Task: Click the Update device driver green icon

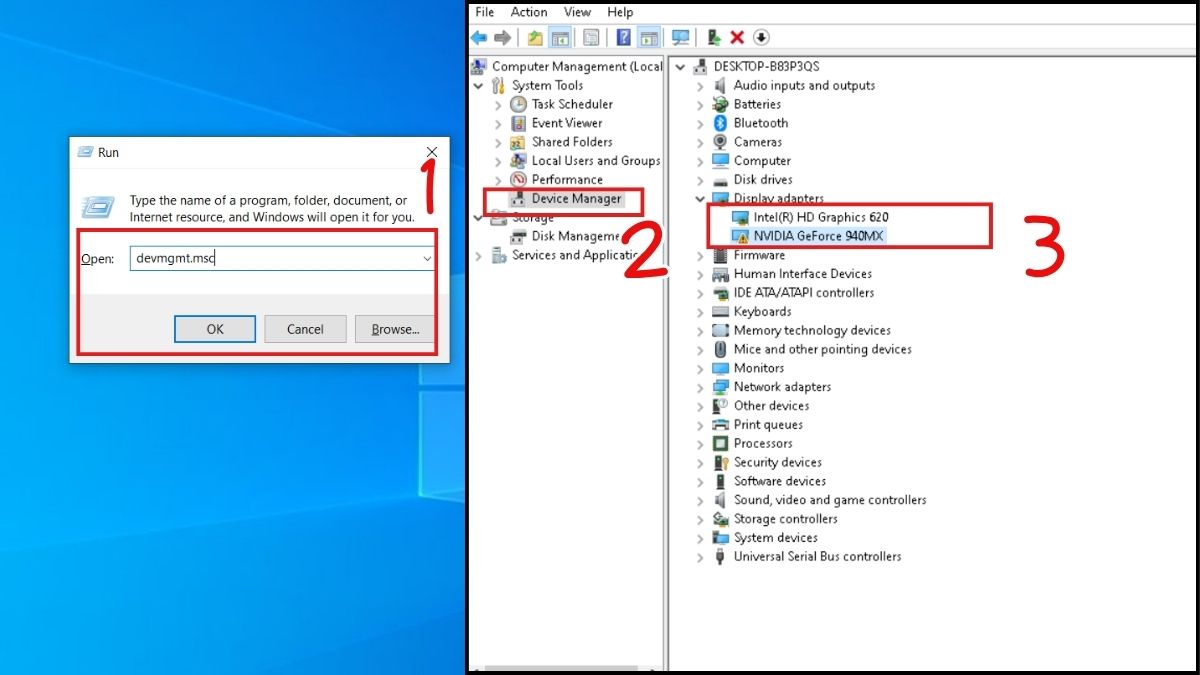Action: pyautogui.click(x=714, y=37)
